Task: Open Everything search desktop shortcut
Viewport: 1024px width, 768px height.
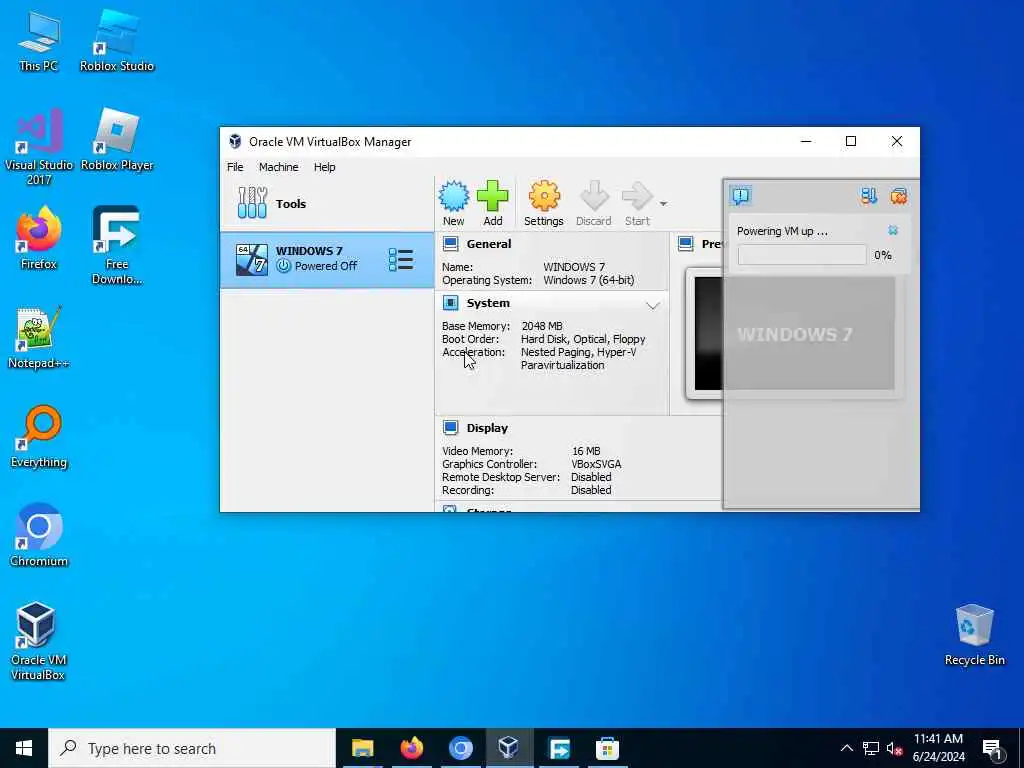Action: (x=39, y=438)
